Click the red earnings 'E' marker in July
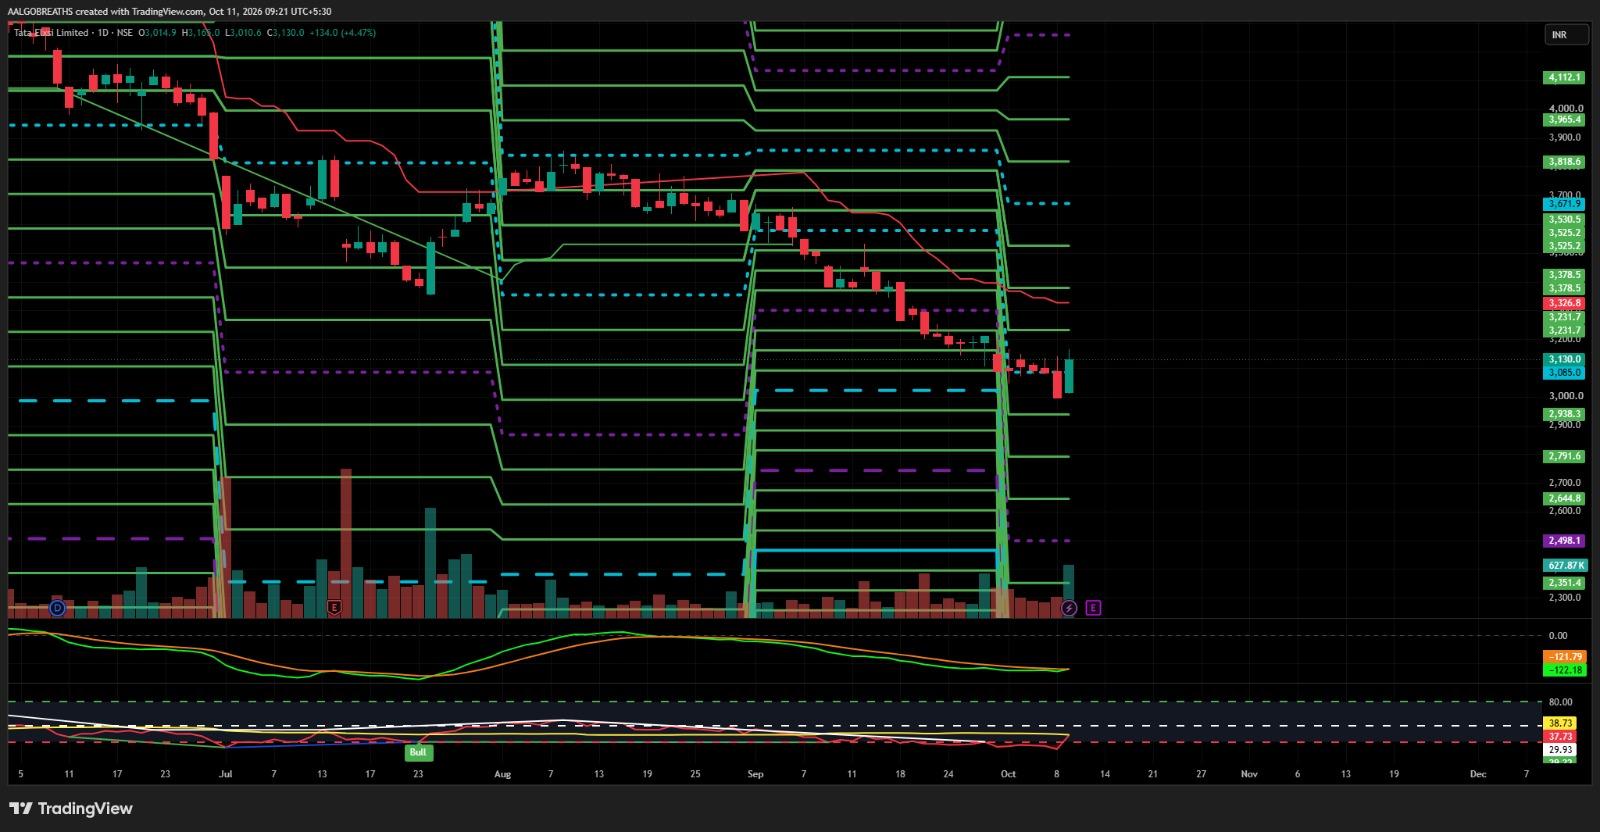Viewport: 1600px width, 832px height. pyautogui.click(x=335, y=607)
